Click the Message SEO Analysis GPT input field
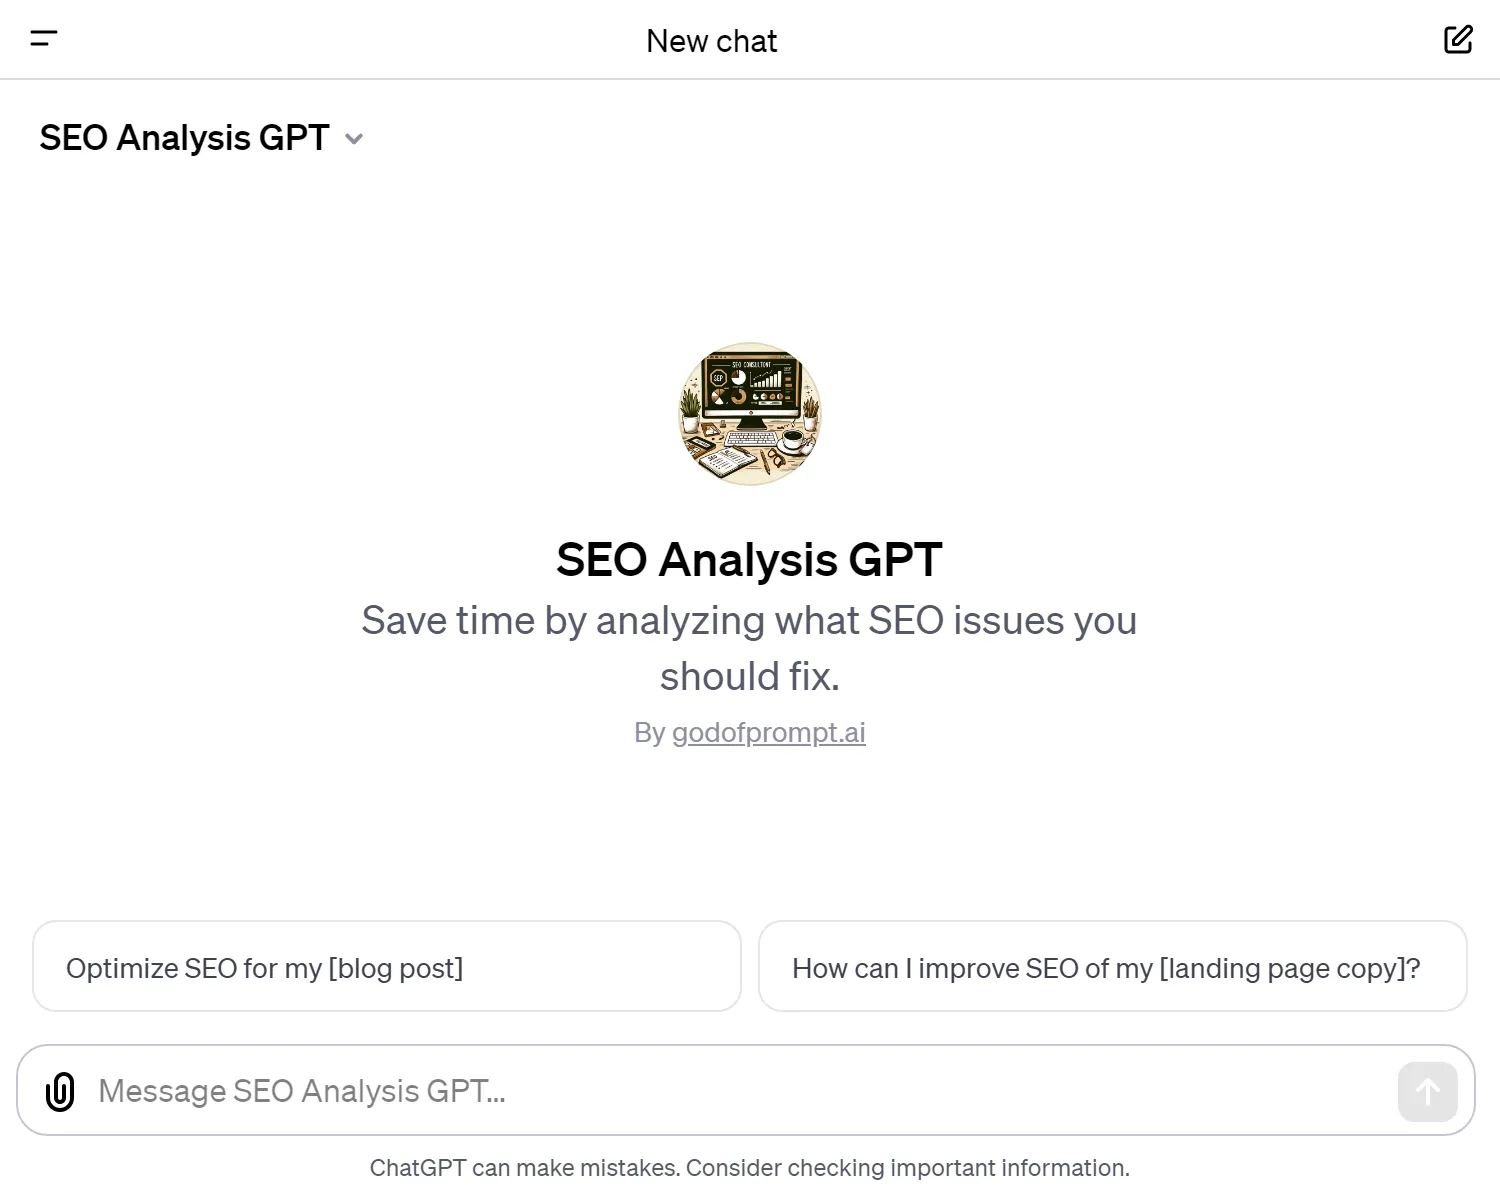 click(x=700, y=1091)
